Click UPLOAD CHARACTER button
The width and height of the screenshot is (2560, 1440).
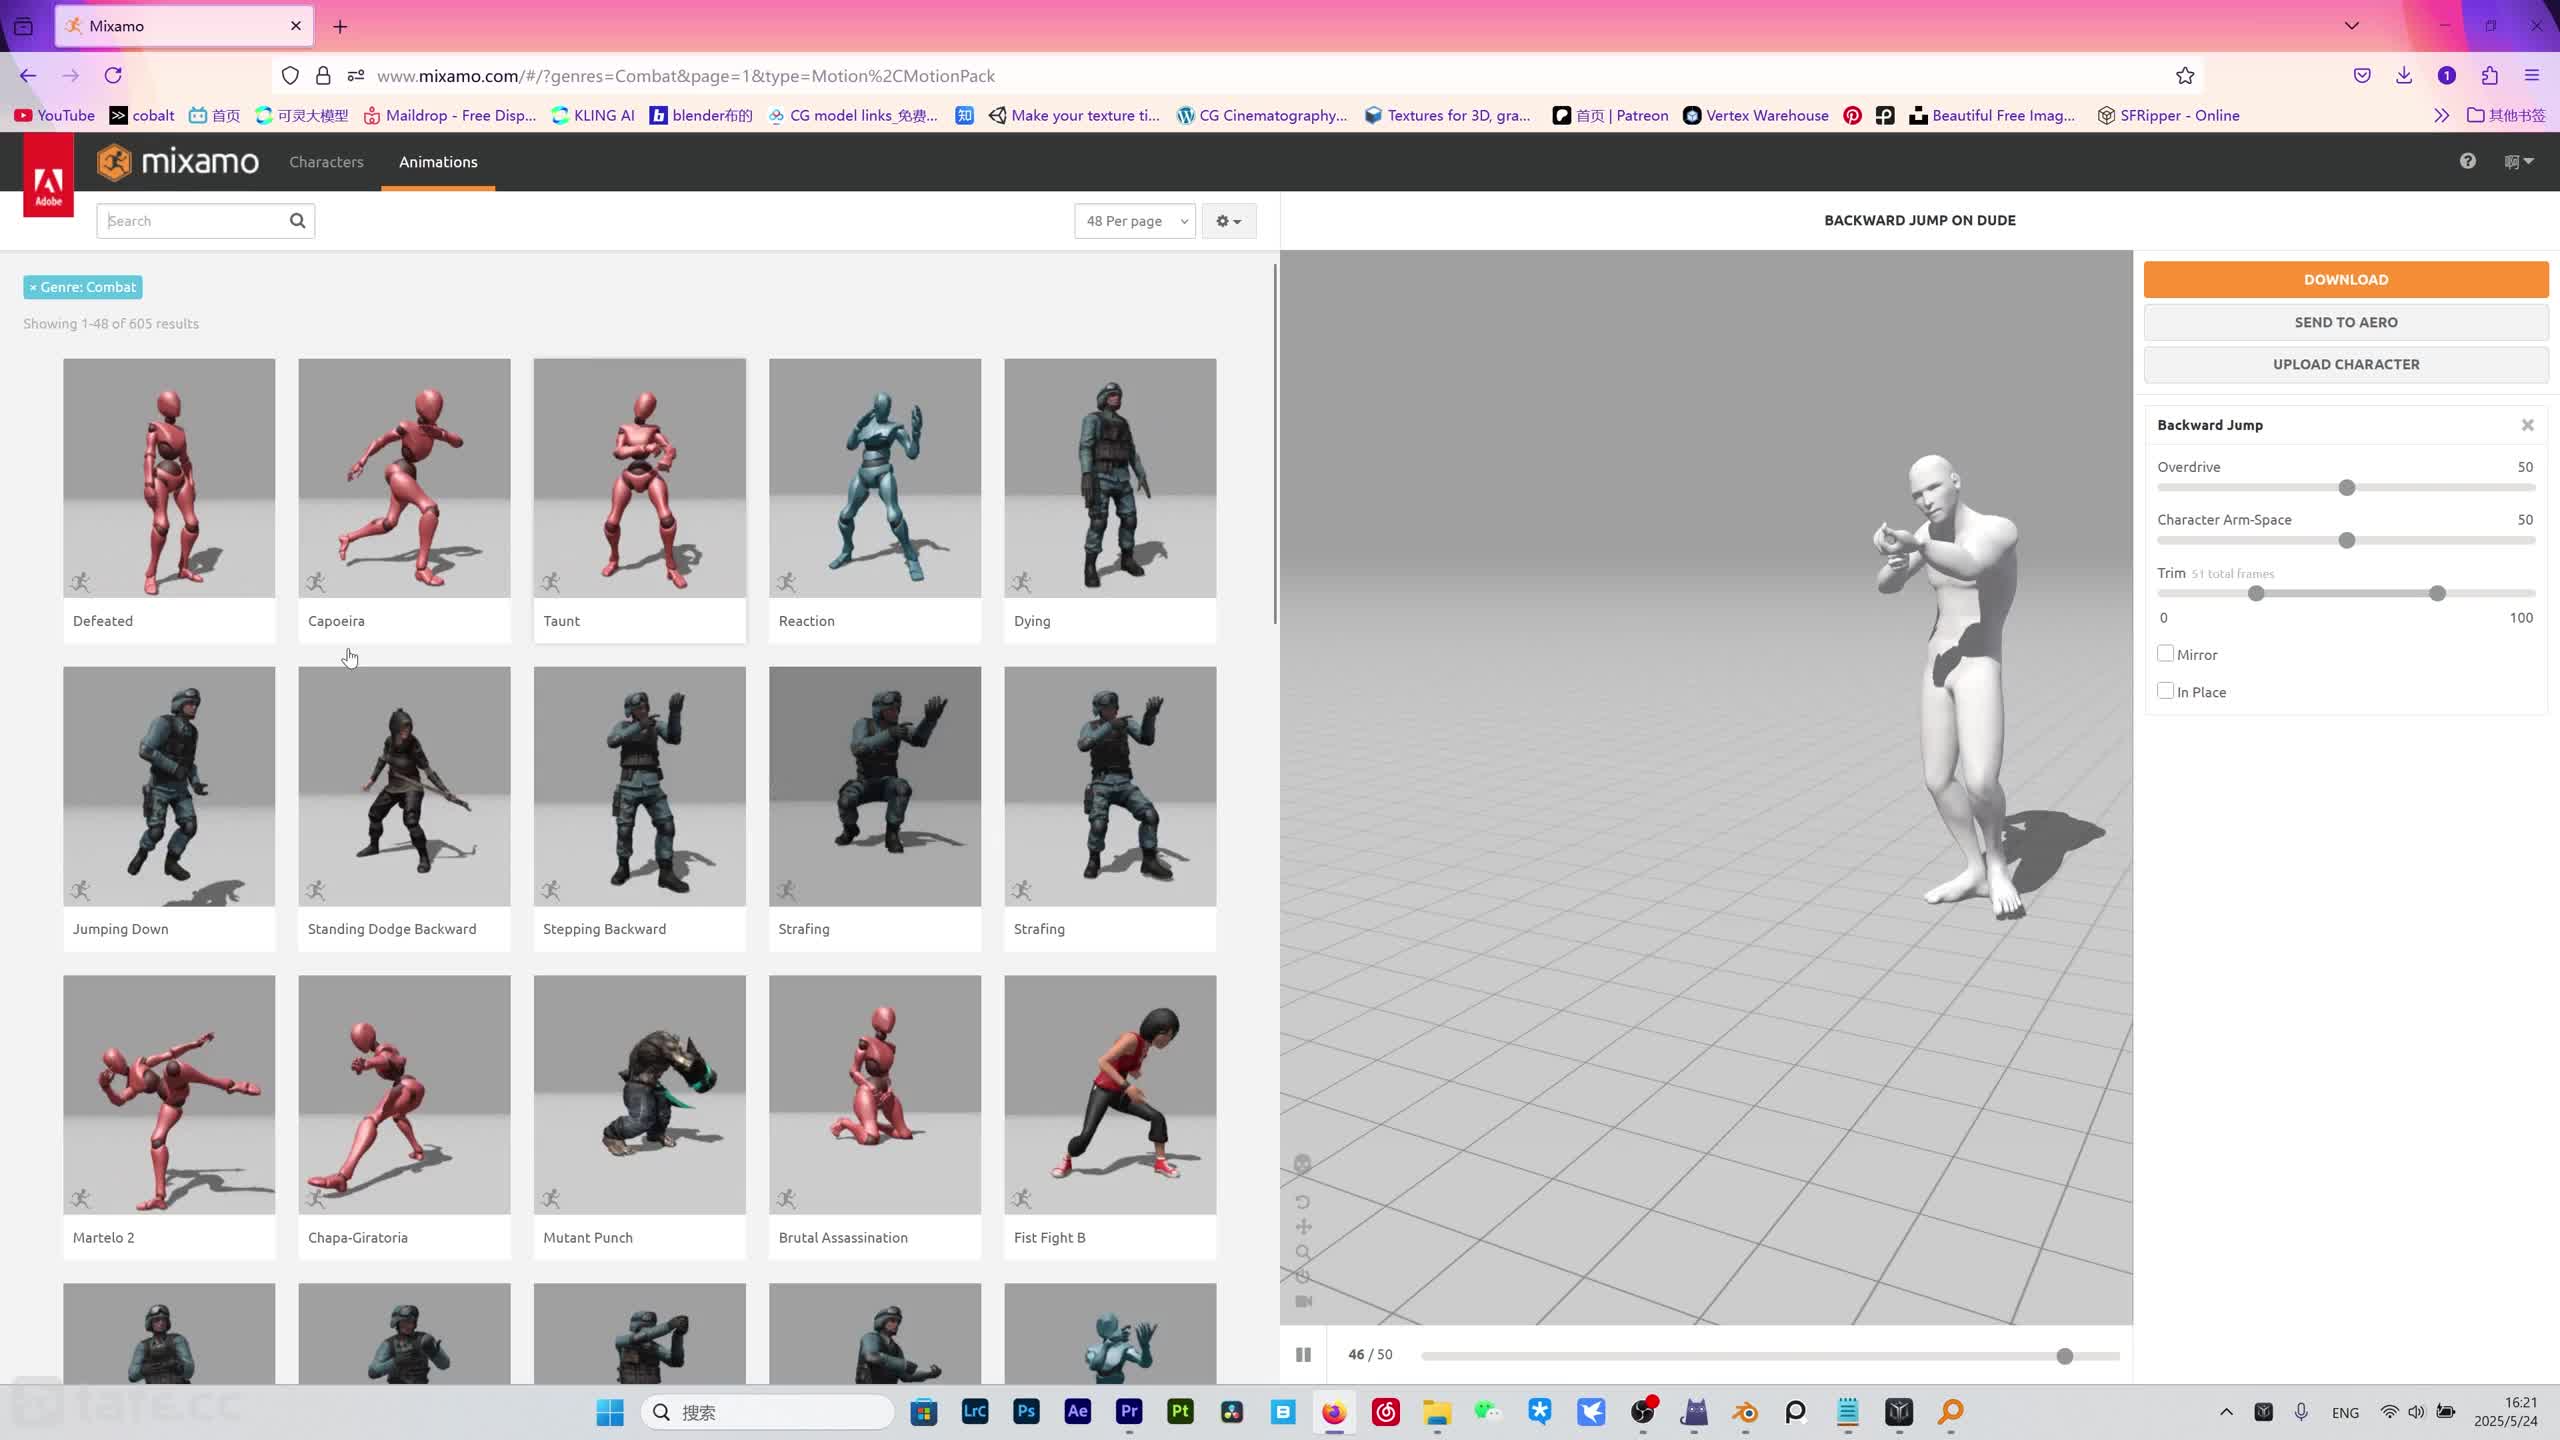(2346, 364)
